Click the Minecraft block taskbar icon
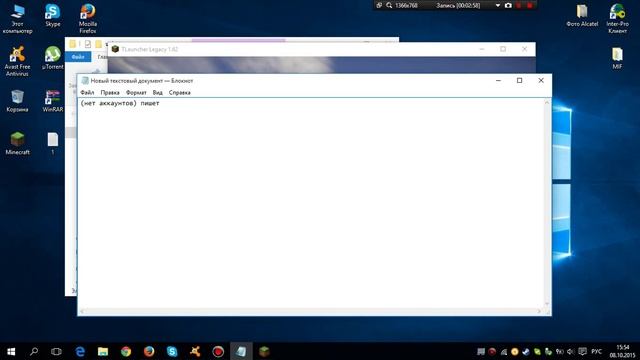The image size is (640, 360). point(264,351)
